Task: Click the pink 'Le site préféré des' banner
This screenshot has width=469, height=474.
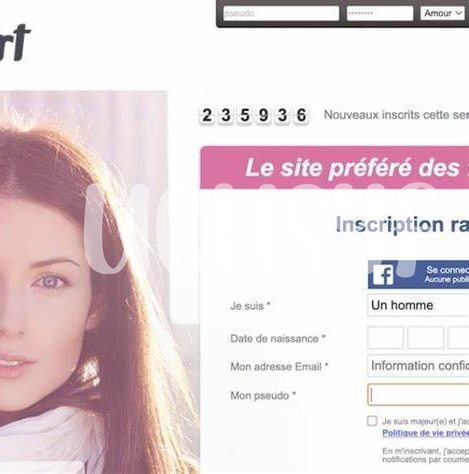Action: 335,168
